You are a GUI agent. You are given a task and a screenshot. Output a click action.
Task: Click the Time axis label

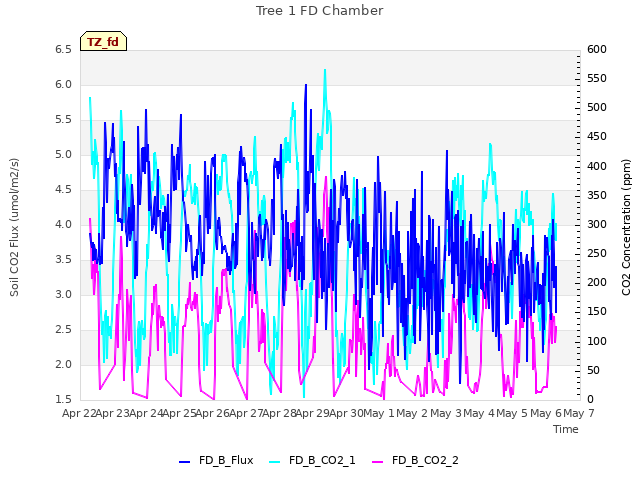[566, 429]
